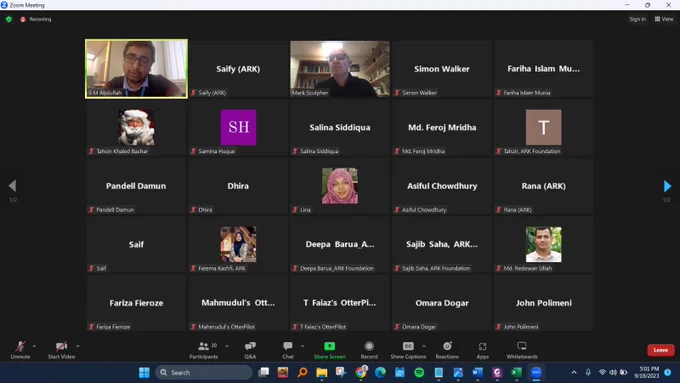
Task: Open Google Chrome from the taskbar
Action: (x=361, y=373)
